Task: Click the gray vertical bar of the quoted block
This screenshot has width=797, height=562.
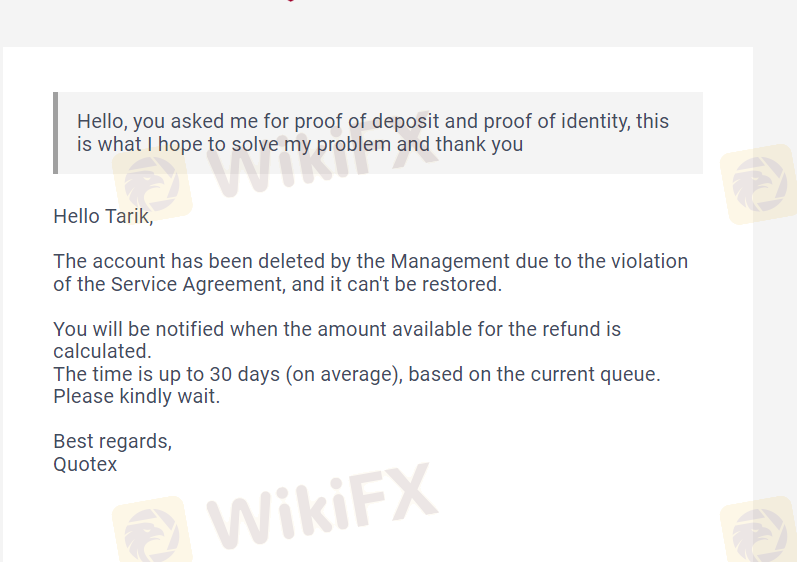Action: (55, 133)
